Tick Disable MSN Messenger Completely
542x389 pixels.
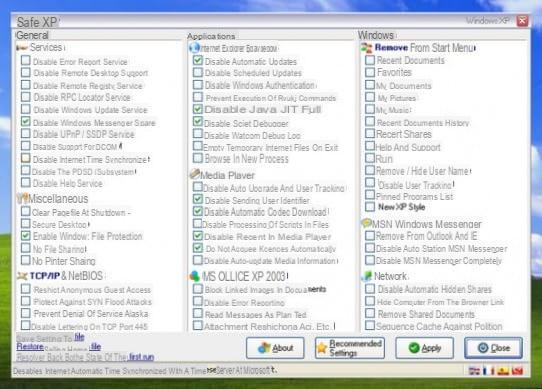tap(370, 260)
